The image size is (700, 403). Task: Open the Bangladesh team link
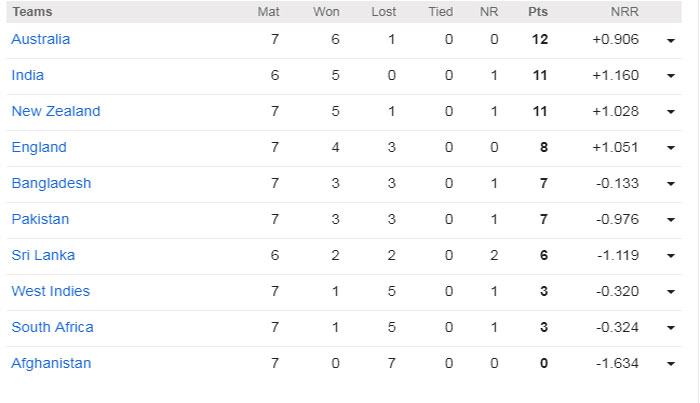(x=51, y=183)
